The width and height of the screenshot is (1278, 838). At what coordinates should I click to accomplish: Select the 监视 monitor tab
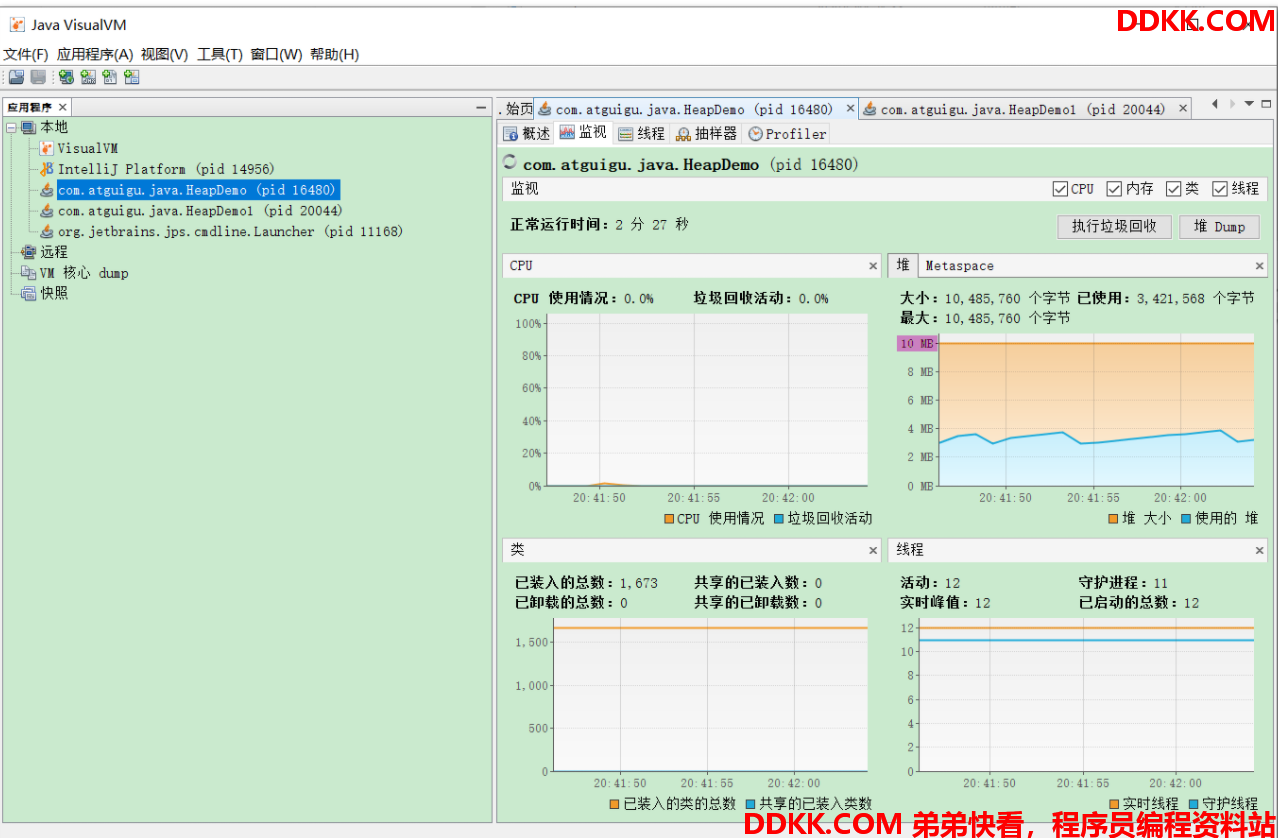582,133
